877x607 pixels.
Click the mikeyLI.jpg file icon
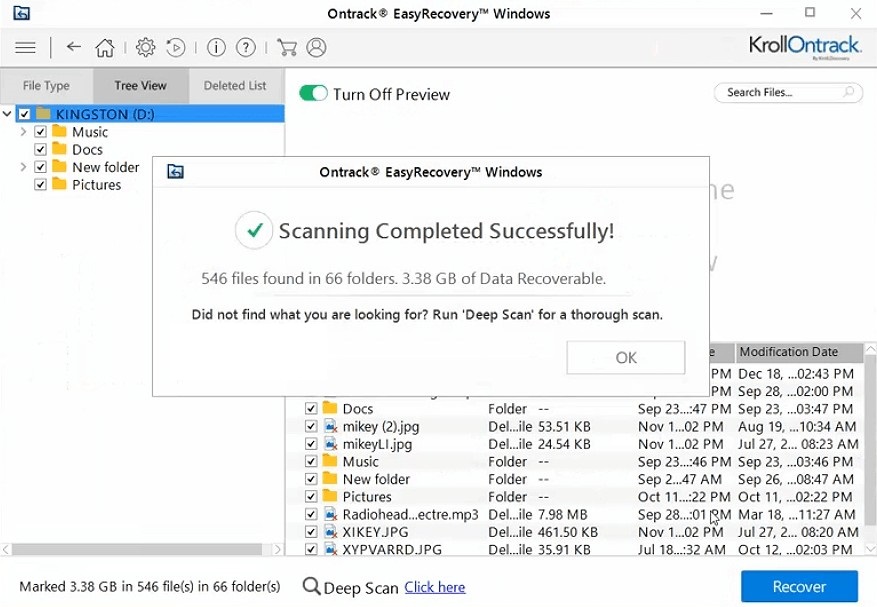331,444
